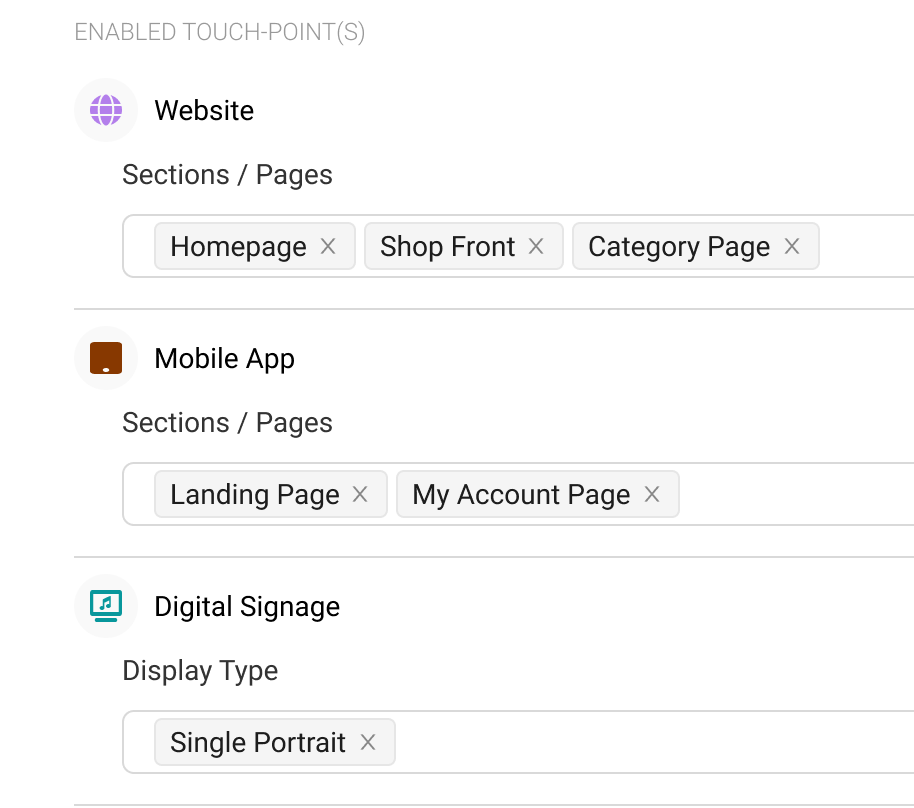This screenshot has width=914, height=808.
Task: Open the Display Type selection field
Action: click(518, 742)
